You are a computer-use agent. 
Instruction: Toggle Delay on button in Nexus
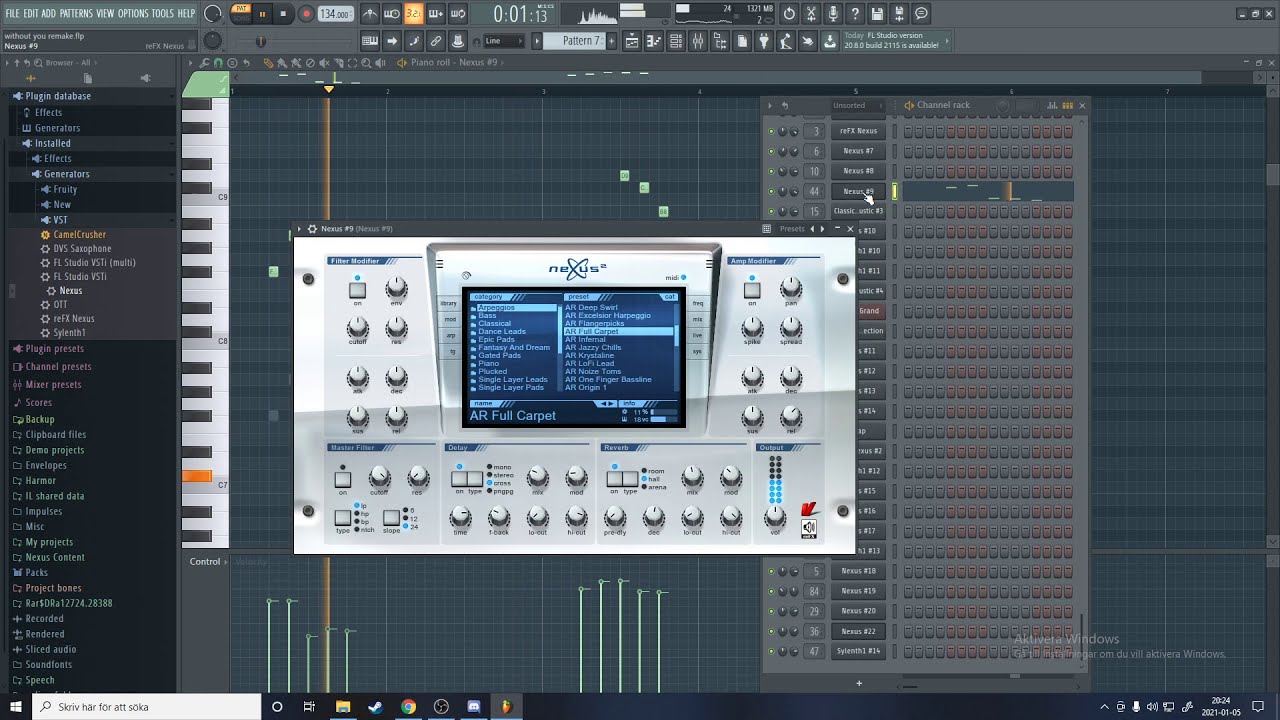459,479
